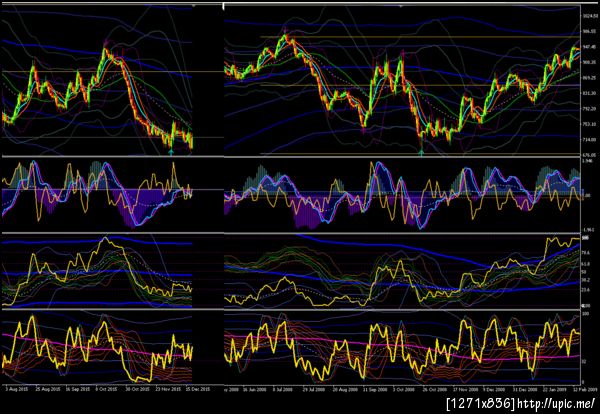Click the 869.25 price scale value

point(590,78)
